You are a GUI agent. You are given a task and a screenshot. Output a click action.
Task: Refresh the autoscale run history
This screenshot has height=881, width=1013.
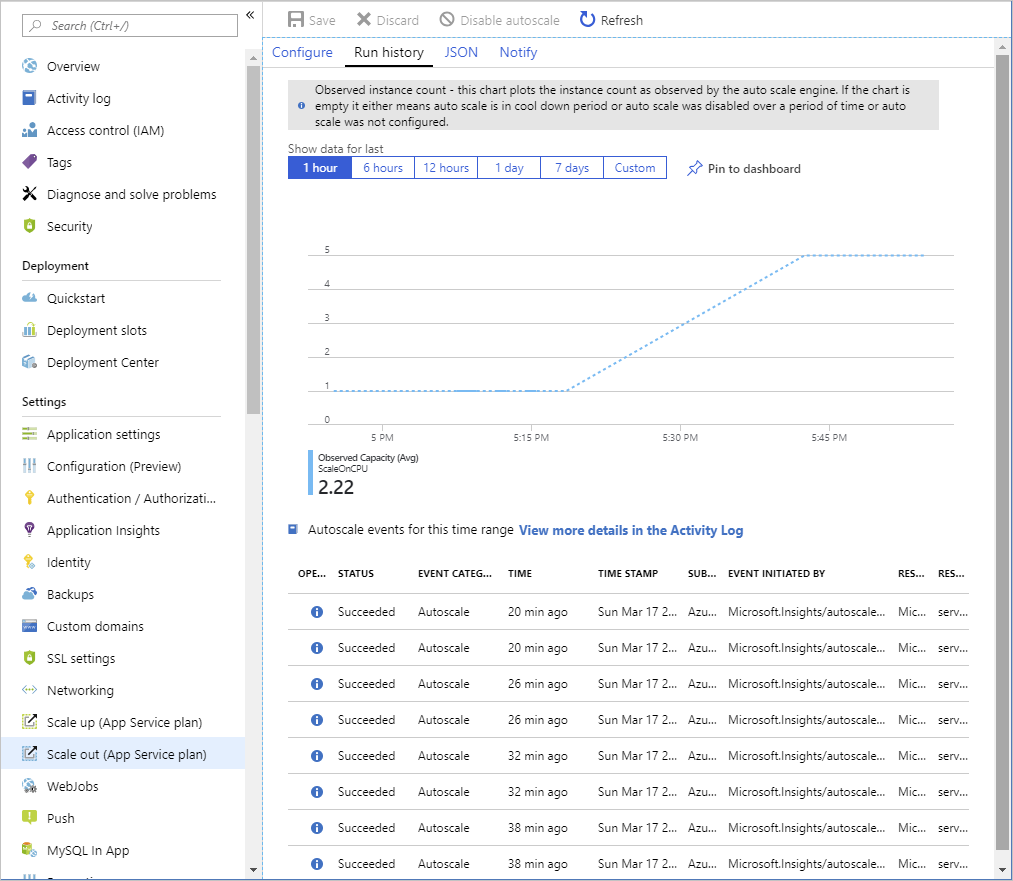click(x=611, y=20)
